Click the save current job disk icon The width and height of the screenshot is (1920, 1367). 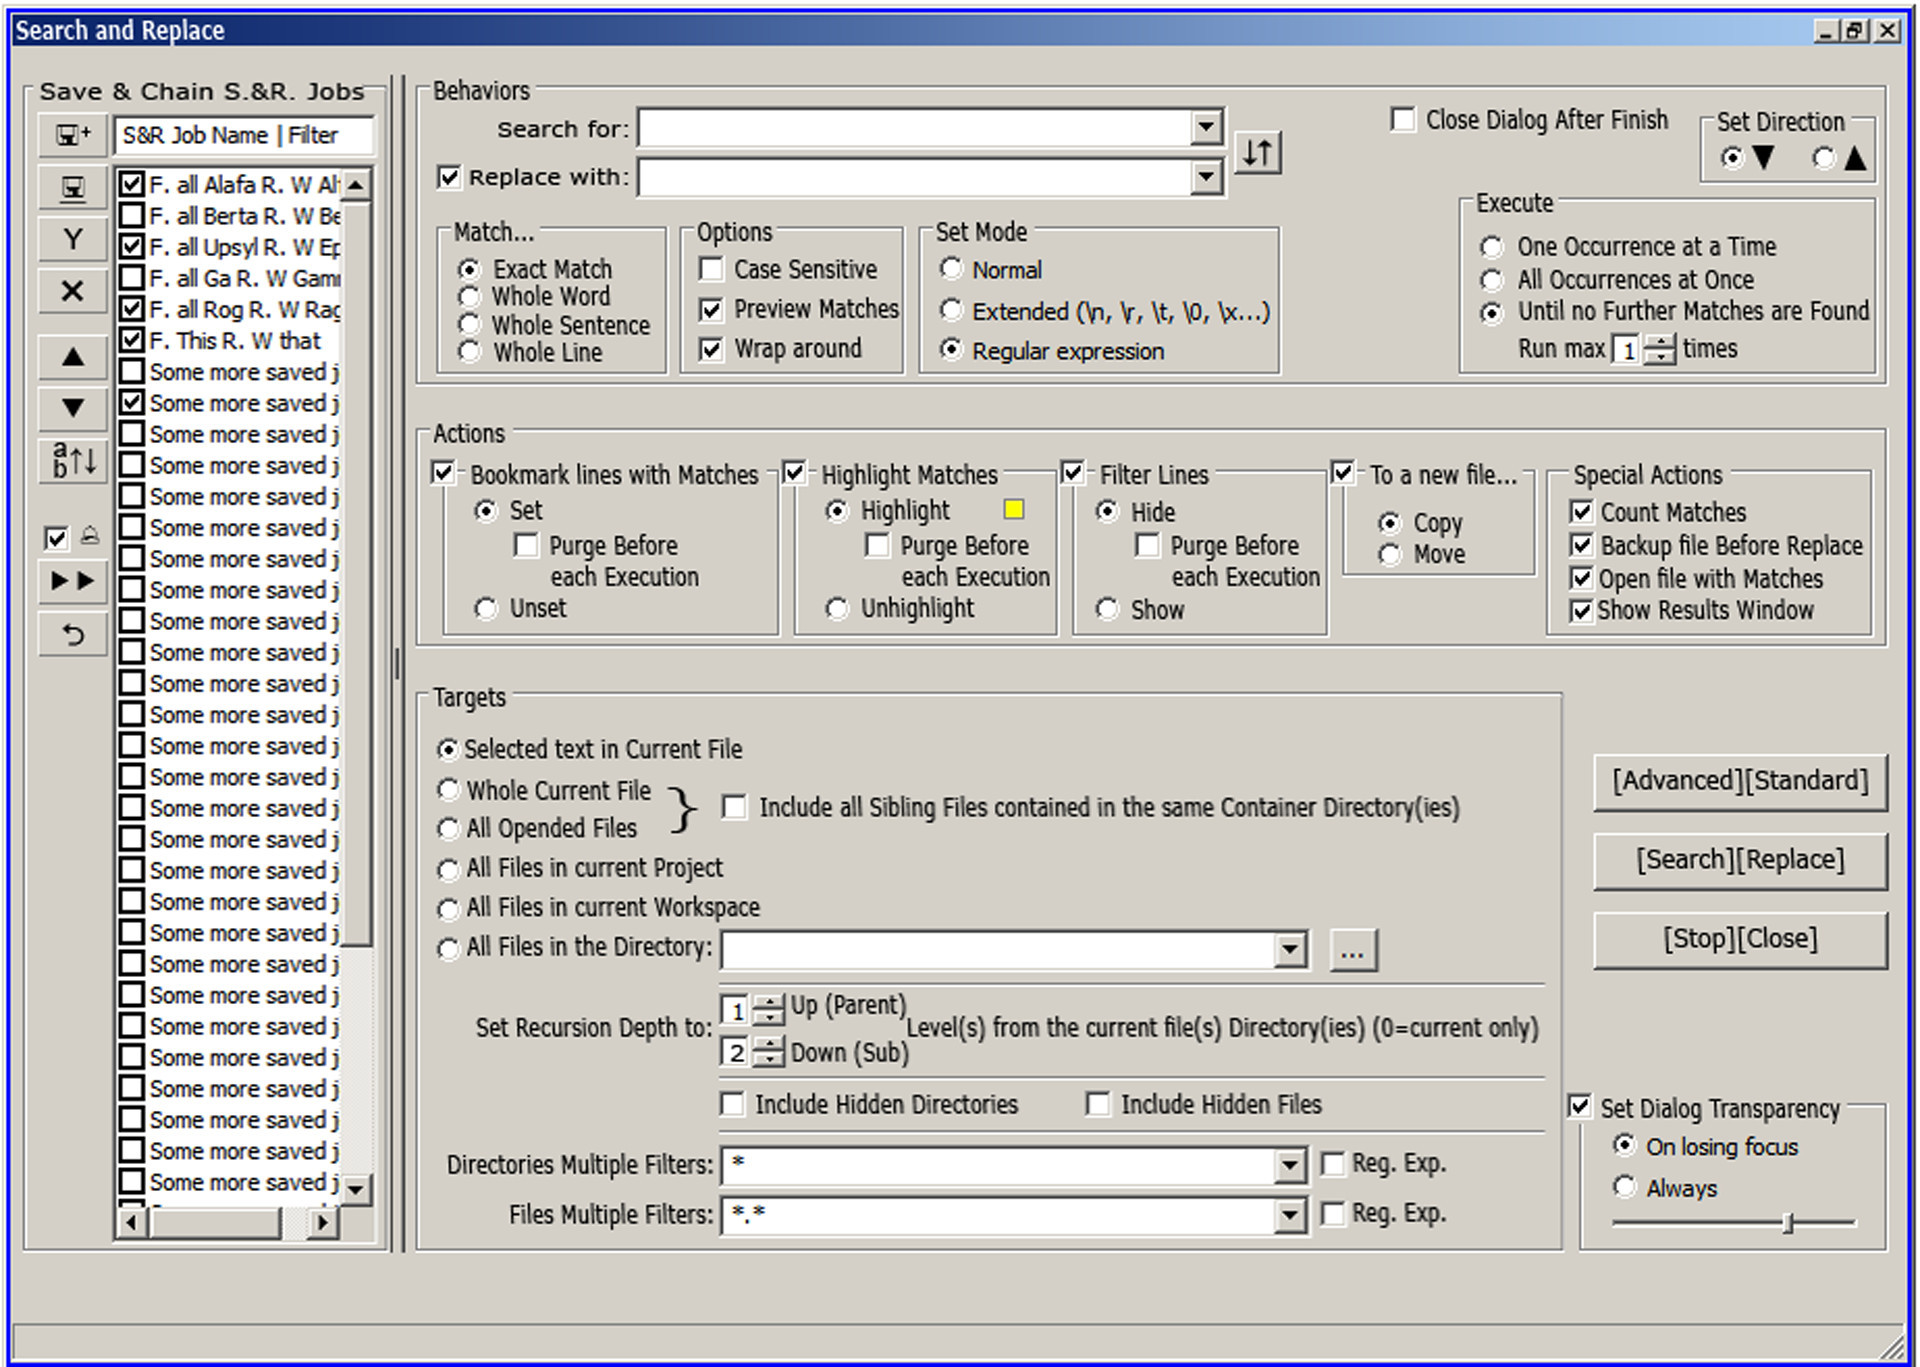pyautogui.click(x=73, y=188)
